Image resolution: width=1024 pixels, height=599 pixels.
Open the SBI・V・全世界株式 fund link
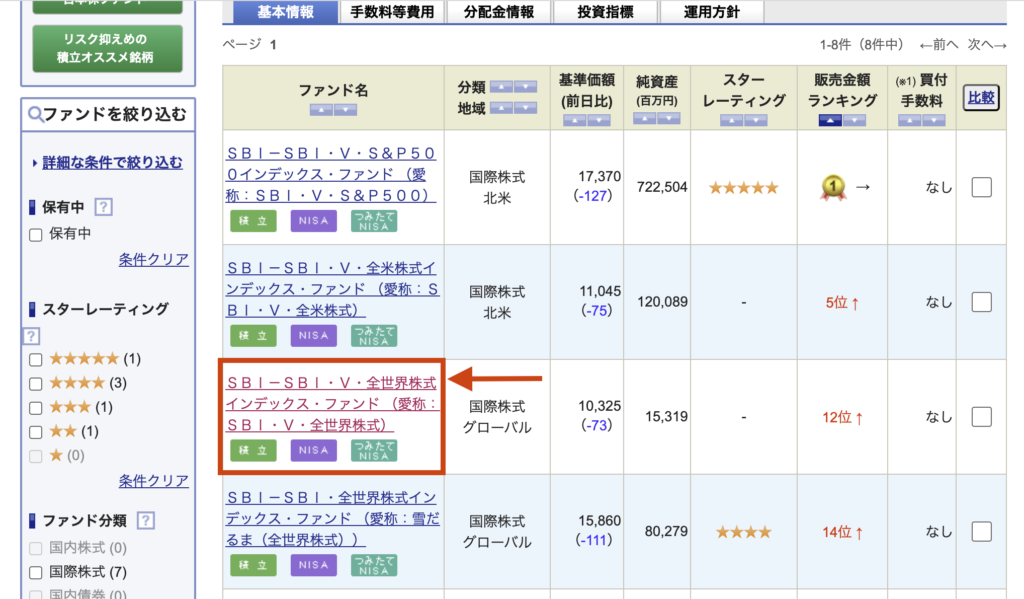click(331, 404)
